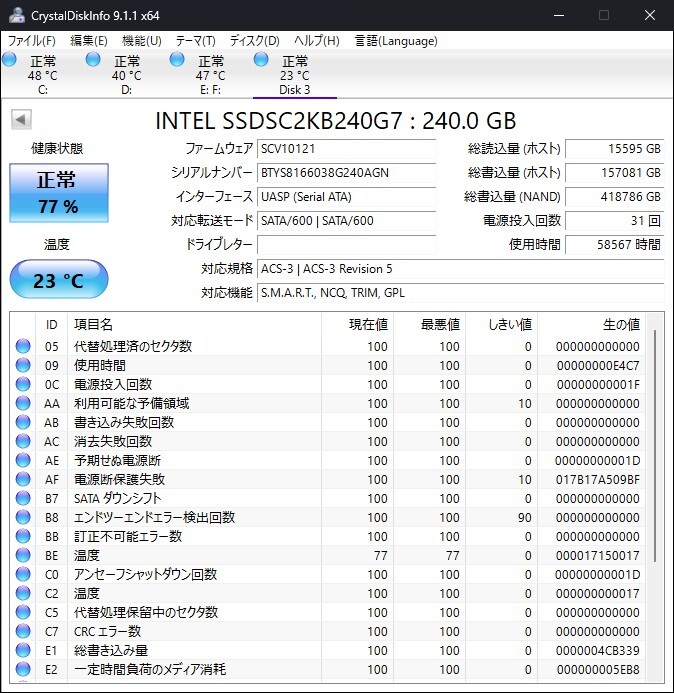The height and width of the screenshot is (693, 674).
Task: Click the SMART list vertical scrollbar
Action: point(656,450)
